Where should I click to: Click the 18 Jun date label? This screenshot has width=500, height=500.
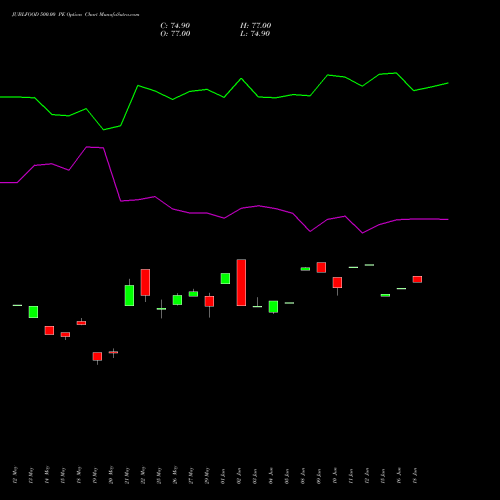pyautogui.click(x=415, y=476)
